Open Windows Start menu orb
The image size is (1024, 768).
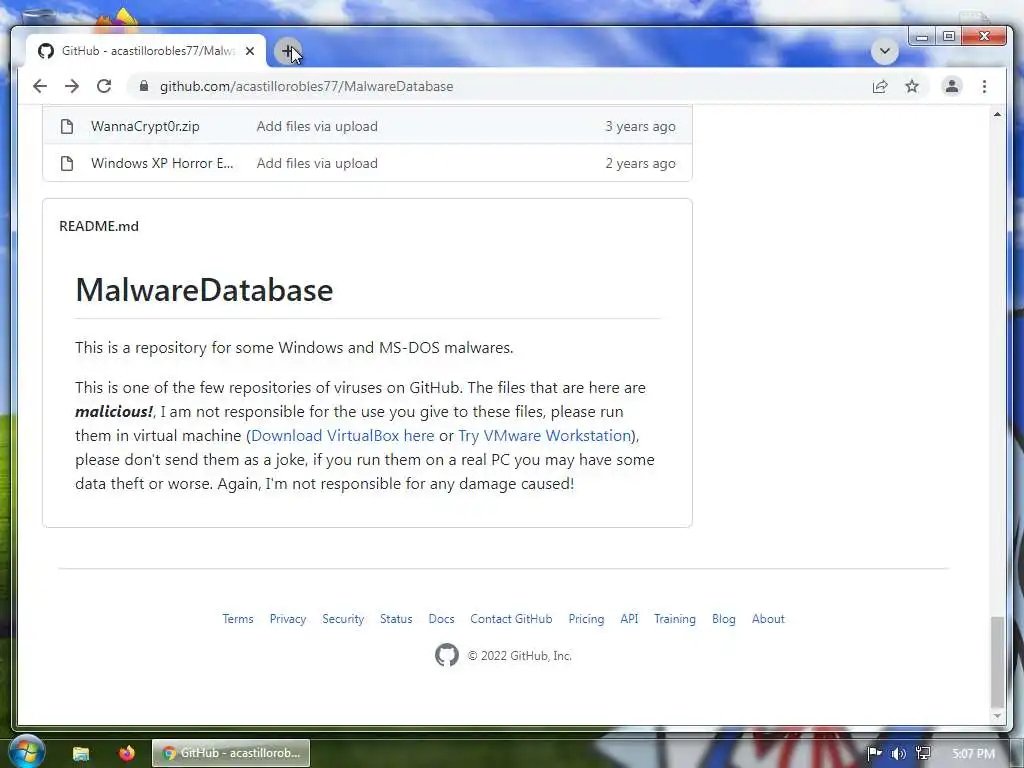point(26,752)
